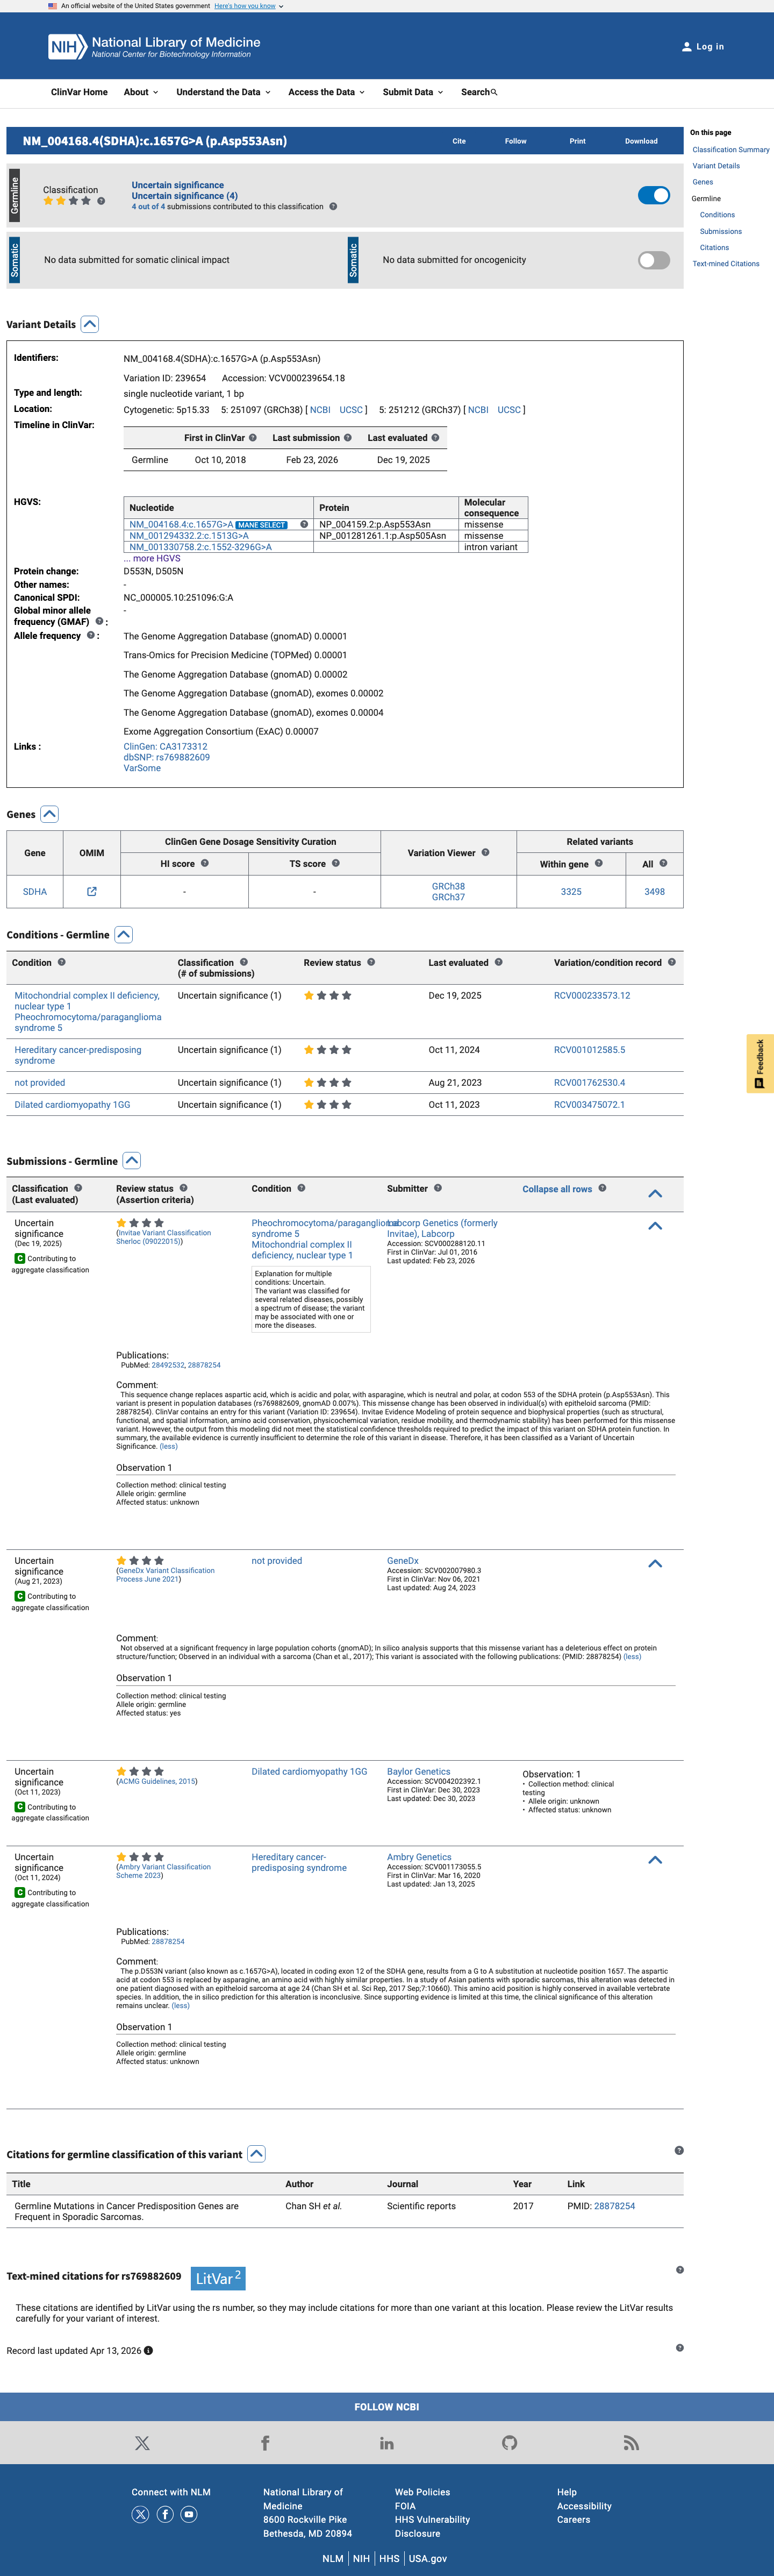Click help icon next to Last submission
The height and width of the screenshot is (2576, 774).
point(348,438)
